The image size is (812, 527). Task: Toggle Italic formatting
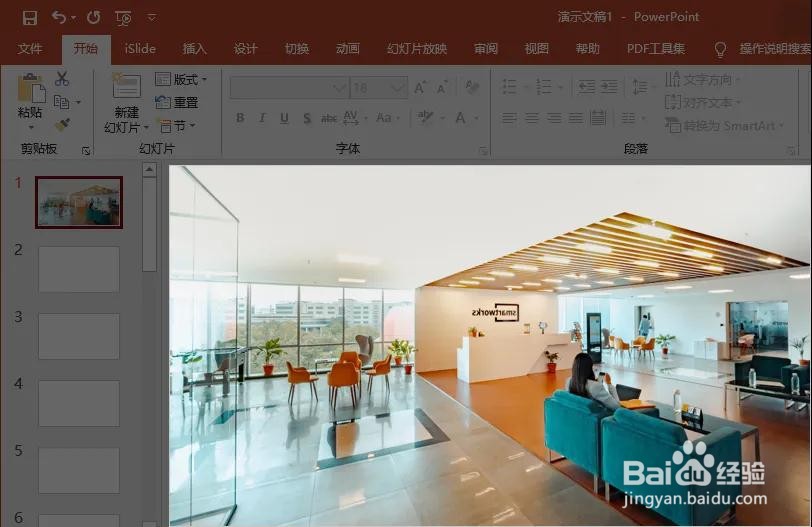(x=263, y=118)
